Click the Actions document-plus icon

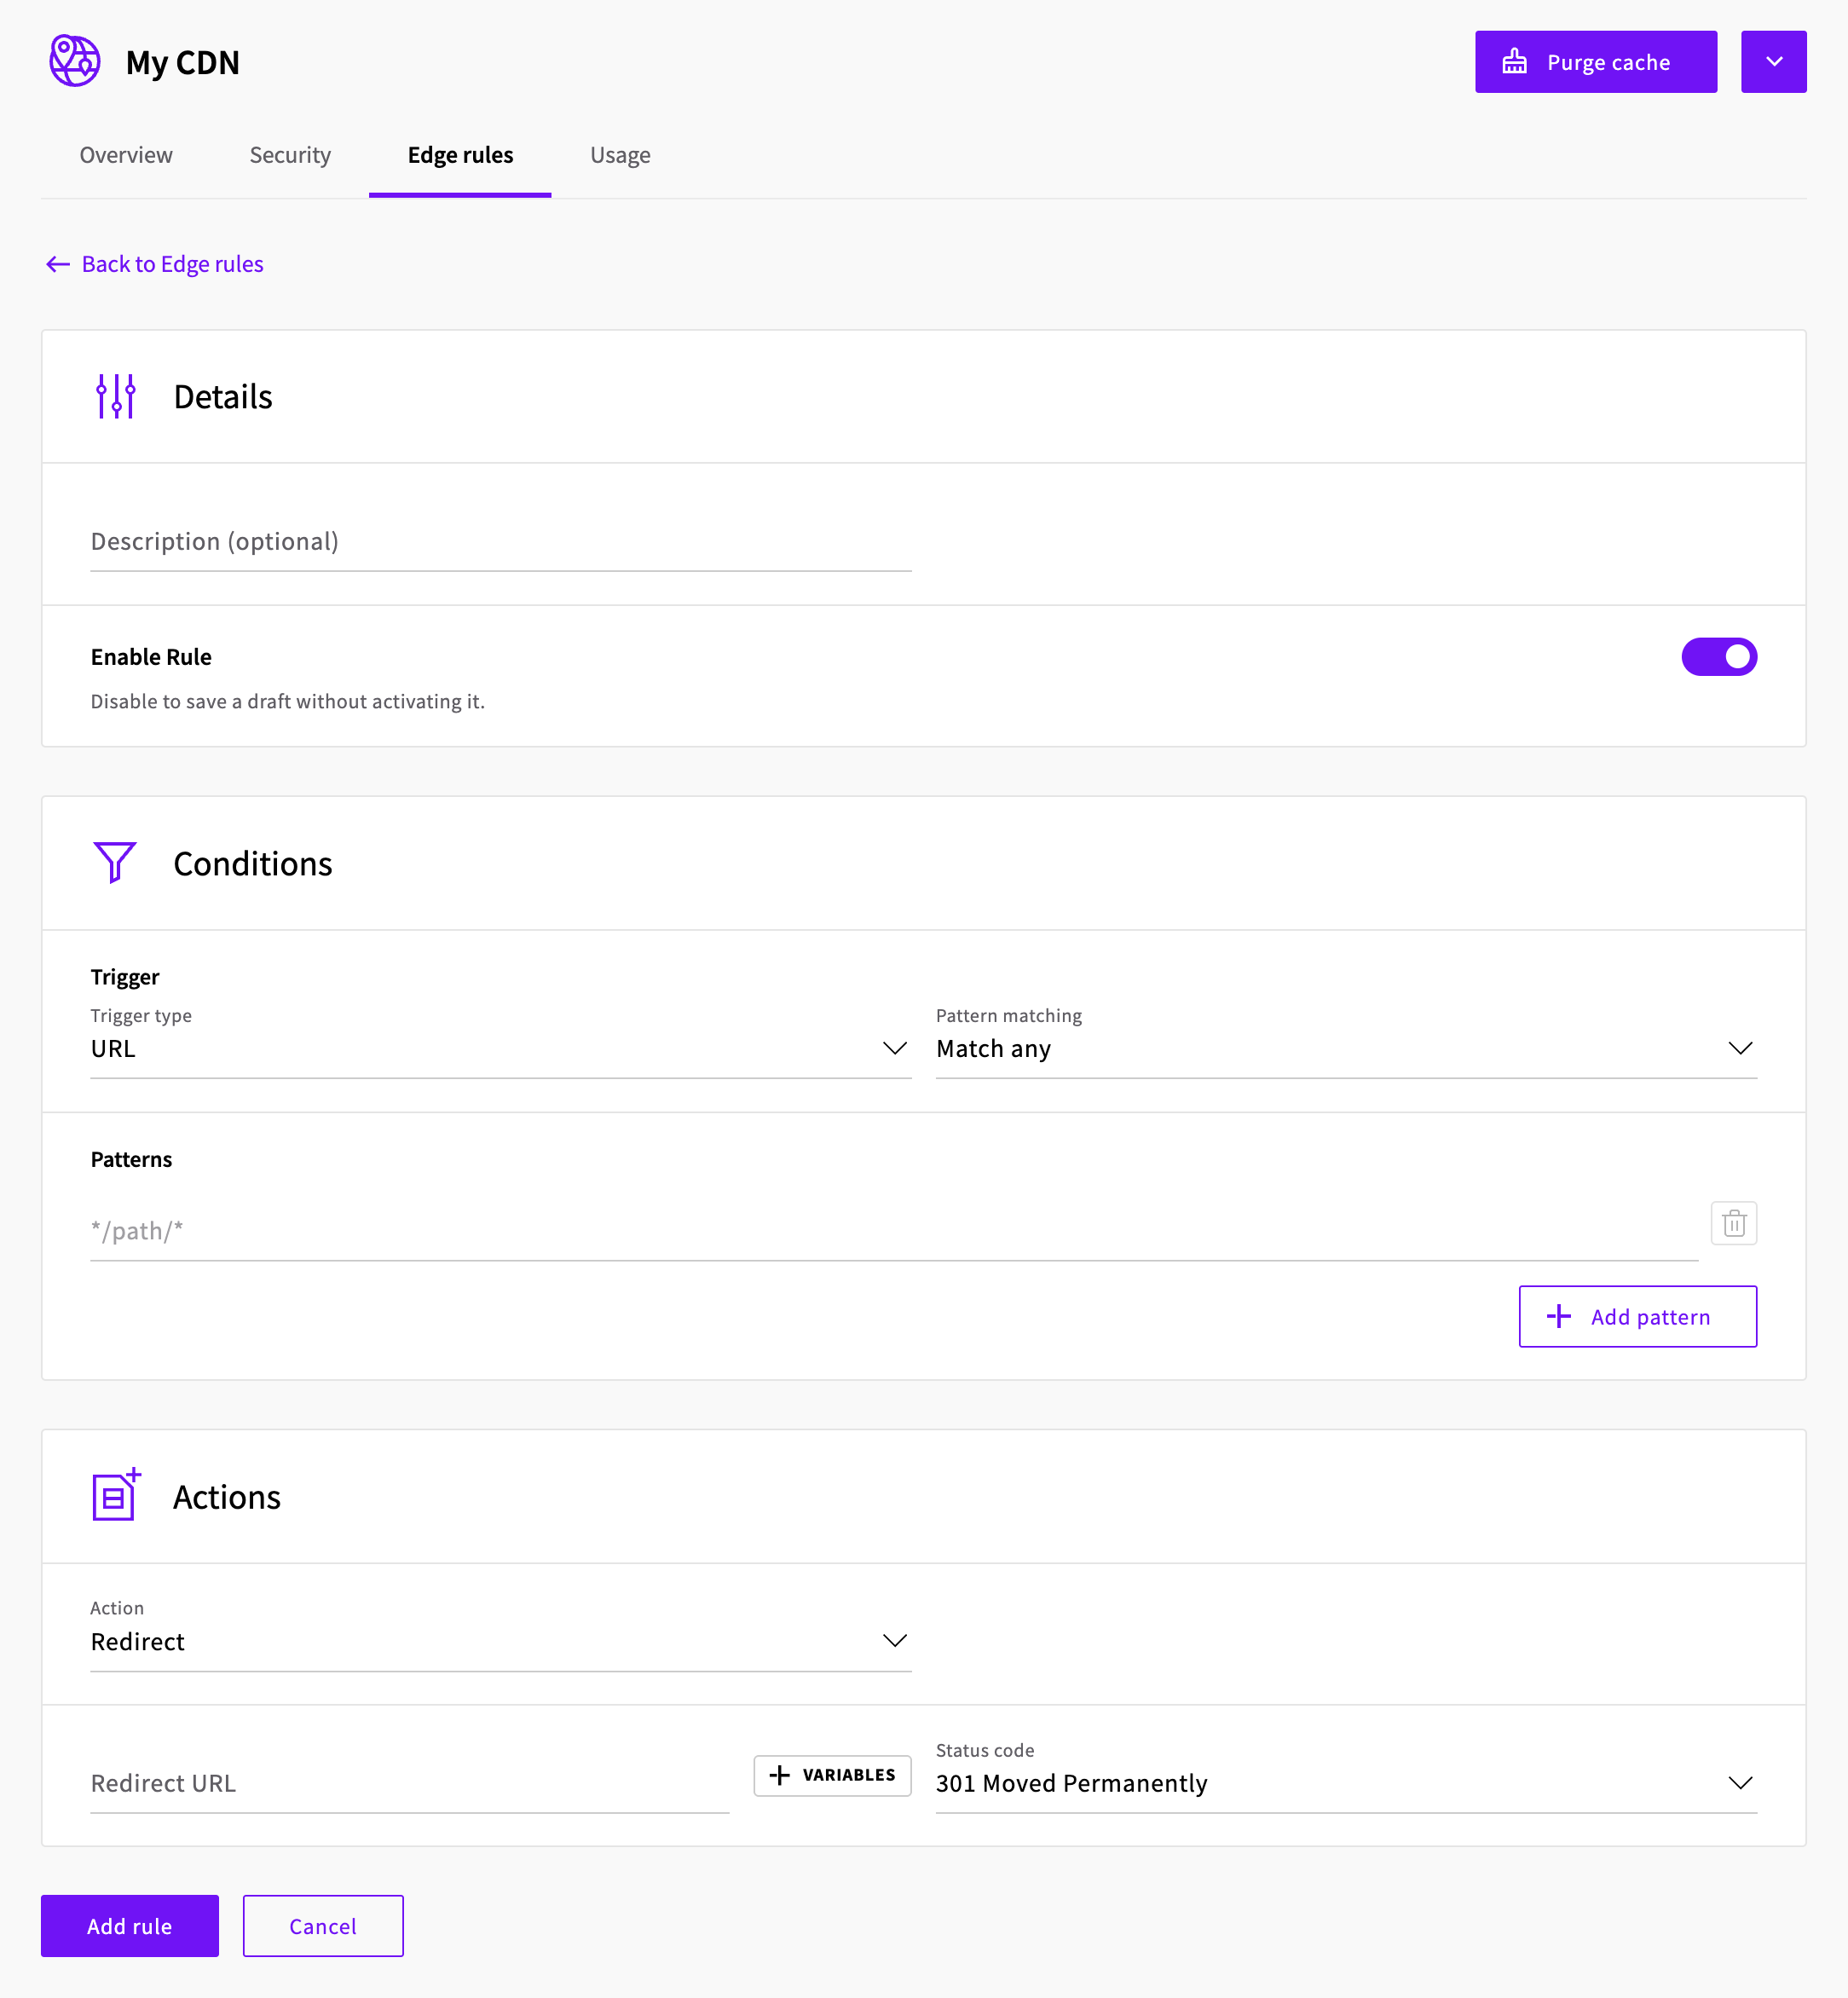116,1495
